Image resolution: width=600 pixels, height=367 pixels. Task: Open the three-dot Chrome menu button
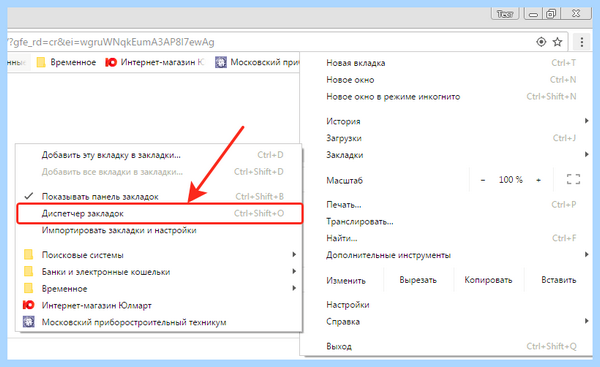pyautogui.click(x=582, y=42)
